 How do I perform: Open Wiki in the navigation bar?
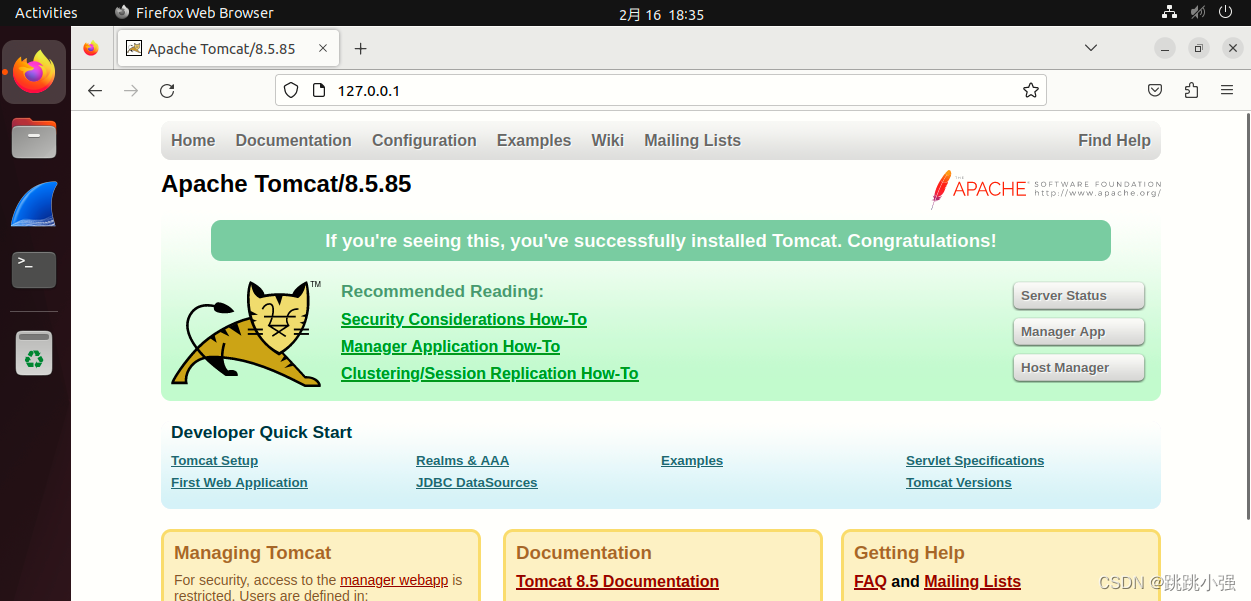pyautogui.click(x=608, y=140)
